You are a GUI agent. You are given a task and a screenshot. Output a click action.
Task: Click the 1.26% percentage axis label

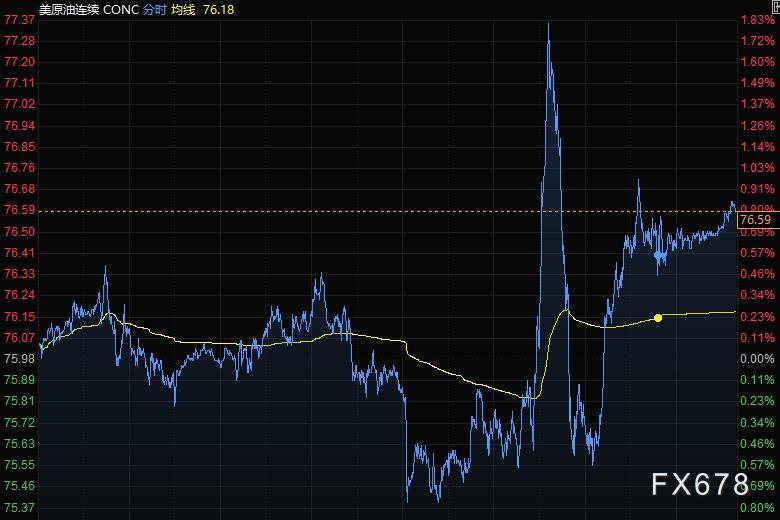(757, 125)
